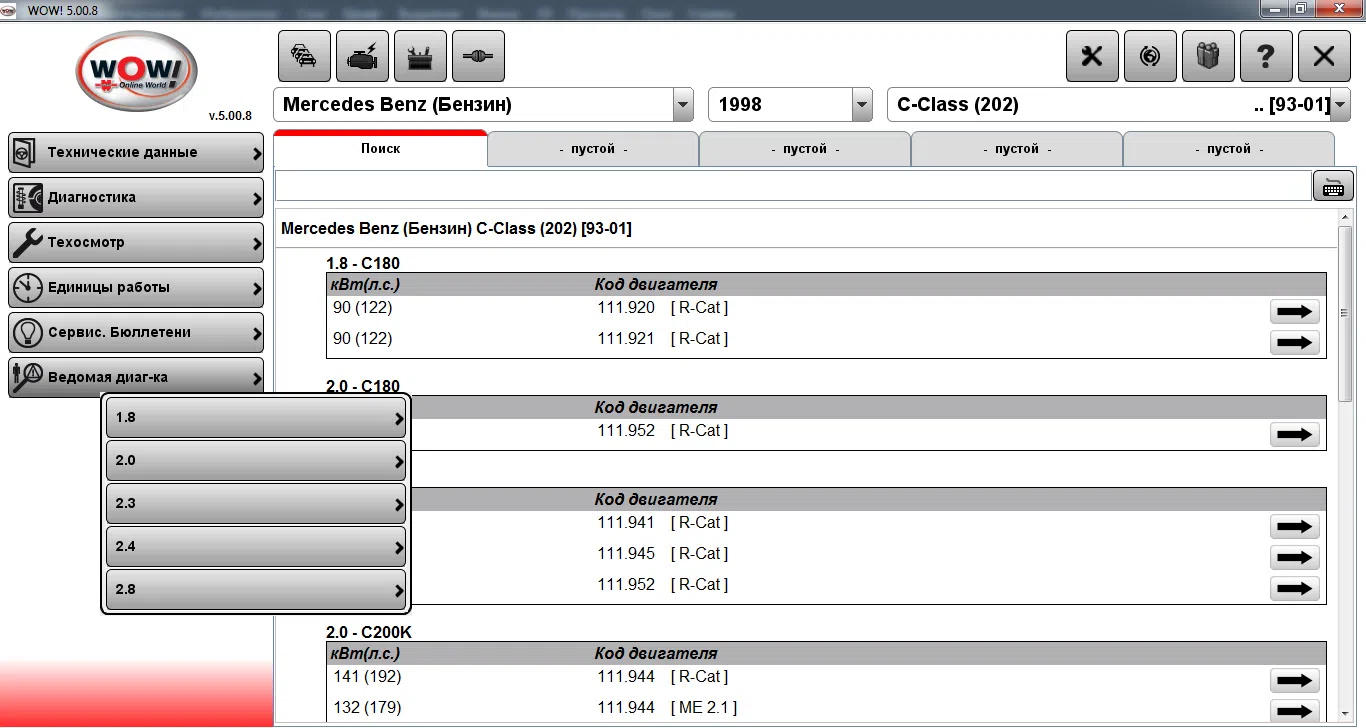Select engine 111.920 with the arrow button
Viewport: 1366px width, 728px height.
click(1294, 311)
